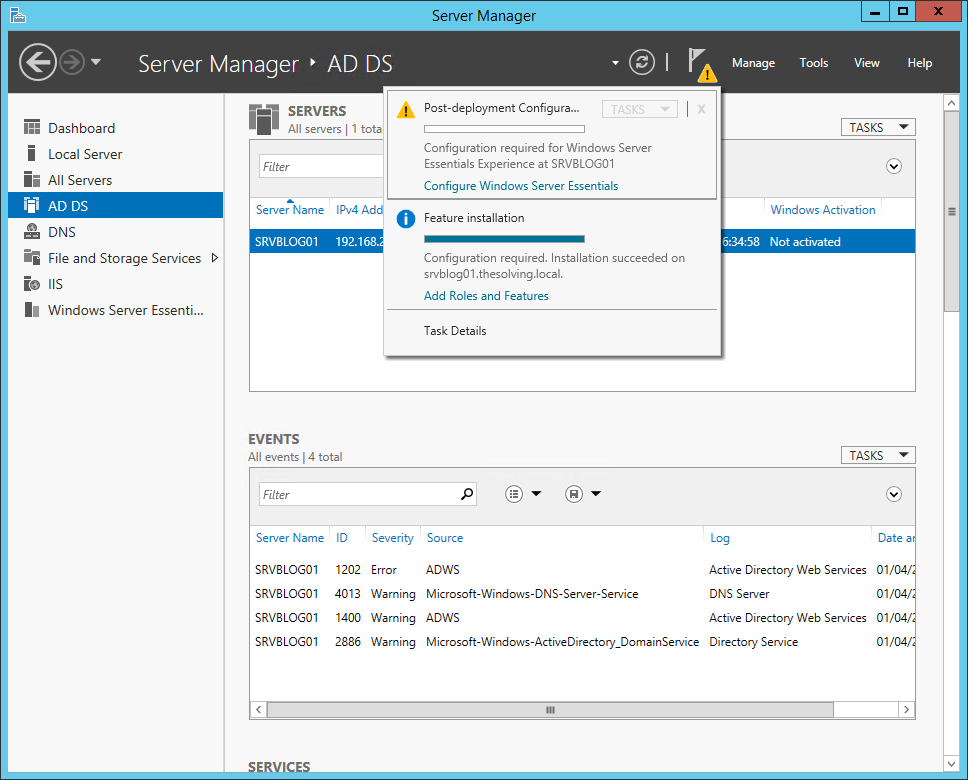Click Server Manager in the breadcrumb
The height and width of the screenshot is (780, 968).
point(219,64)
